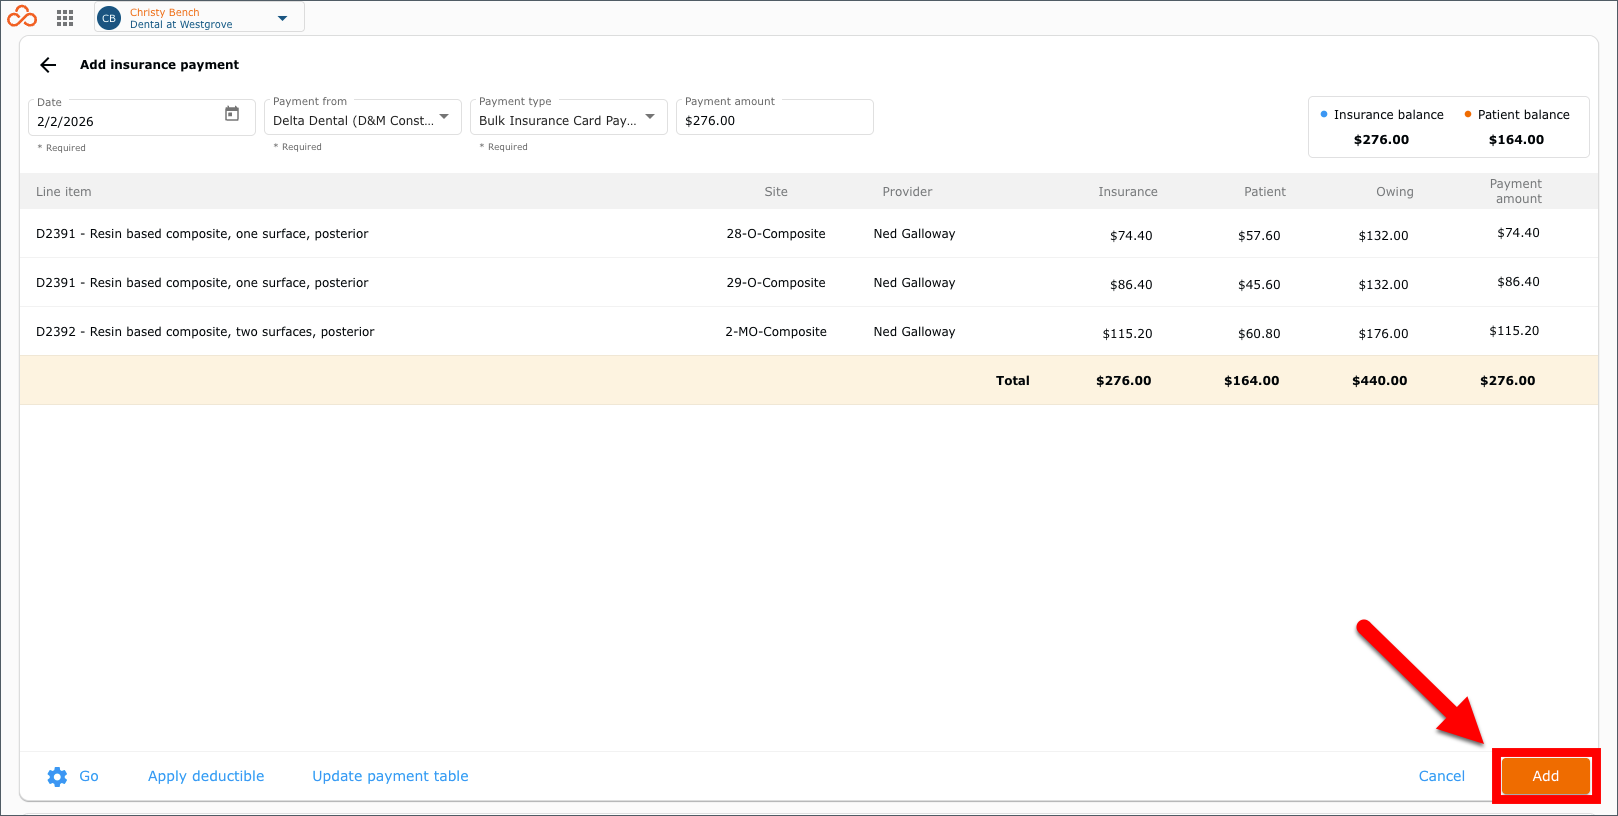The image size is (1618, 816).
Task: Edit payment amount $74.40 for site 28-O-Composite
Action: tap(1518, 233)
